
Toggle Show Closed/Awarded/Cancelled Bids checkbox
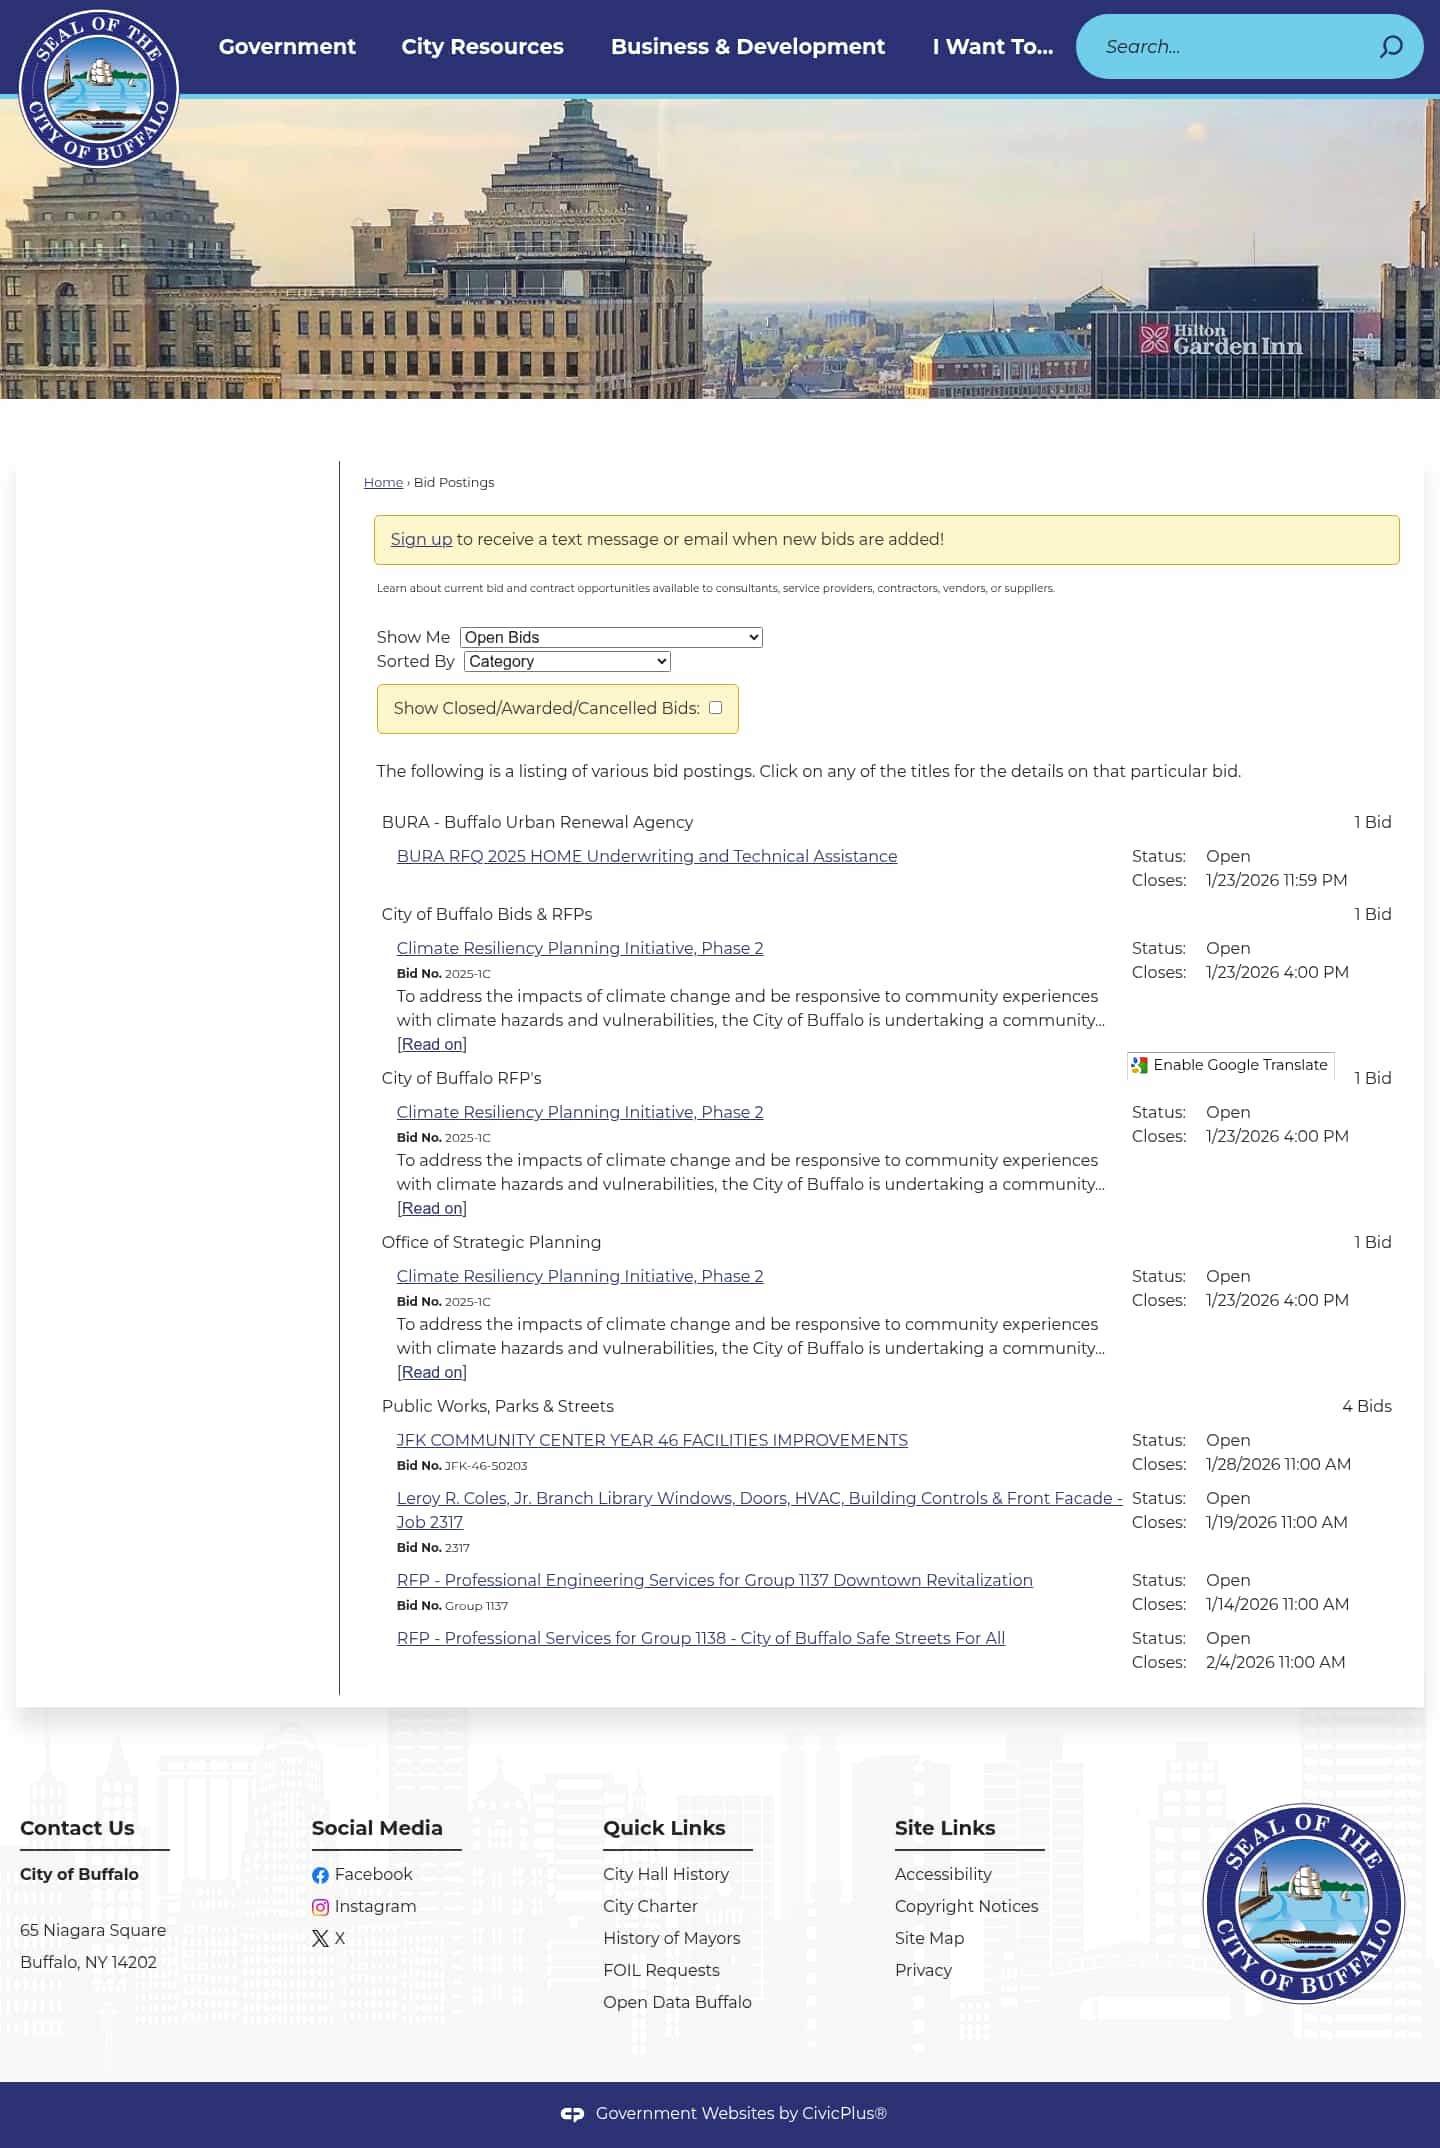[x=716, y=708]
